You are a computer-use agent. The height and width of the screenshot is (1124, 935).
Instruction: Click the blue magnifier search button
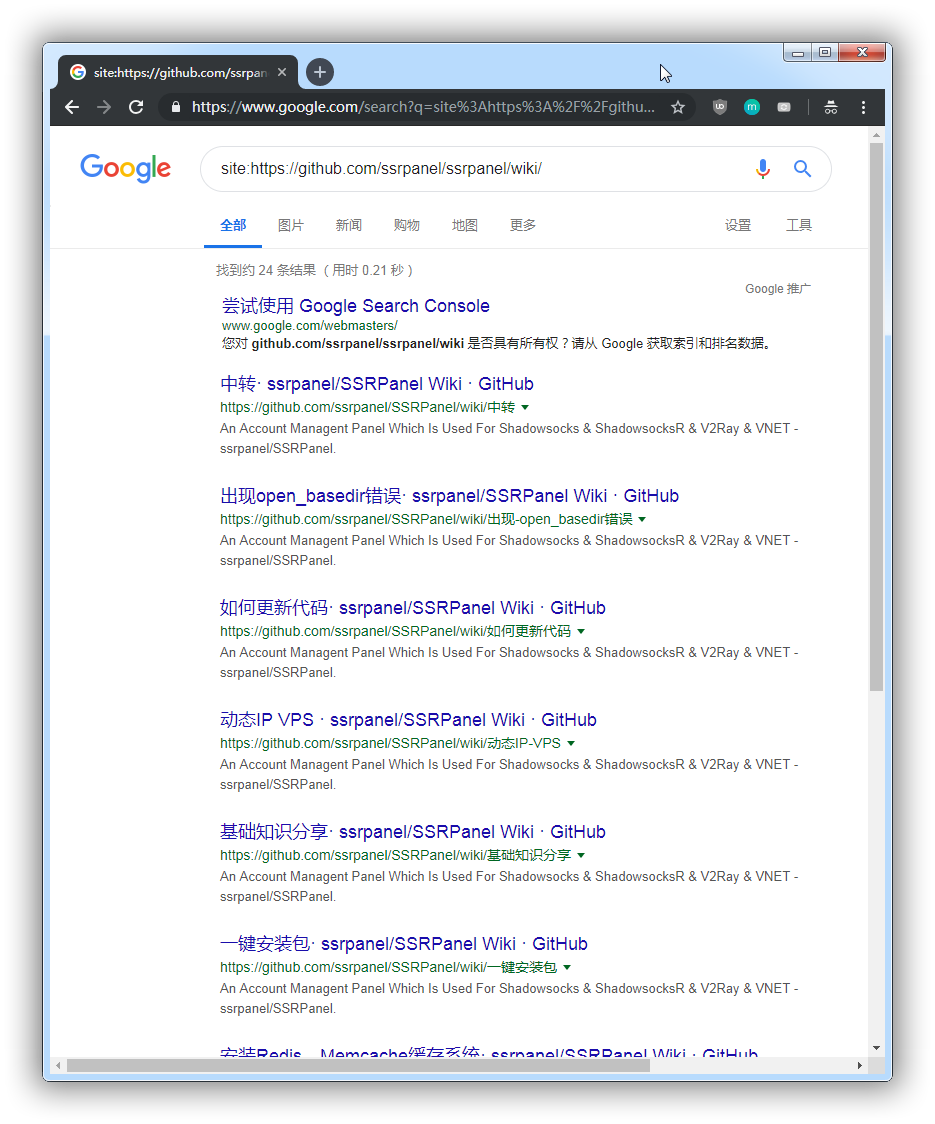click(x=802, y=169)
